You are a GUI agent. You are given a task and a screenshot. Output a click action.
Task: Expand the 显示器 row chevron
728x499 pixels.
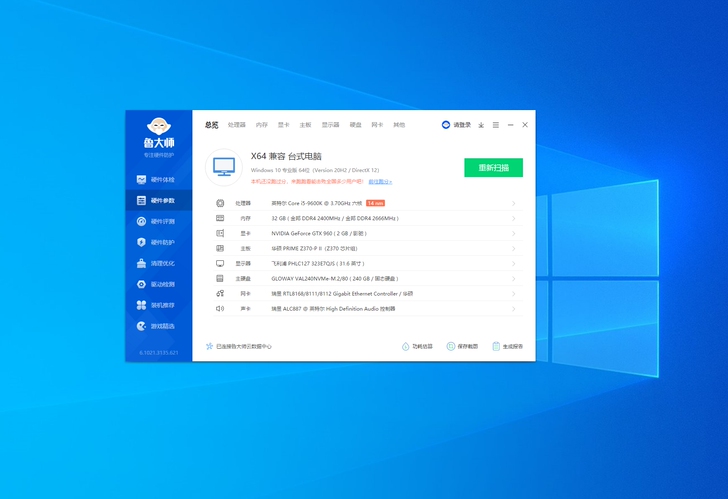click(x=514, y=264)
